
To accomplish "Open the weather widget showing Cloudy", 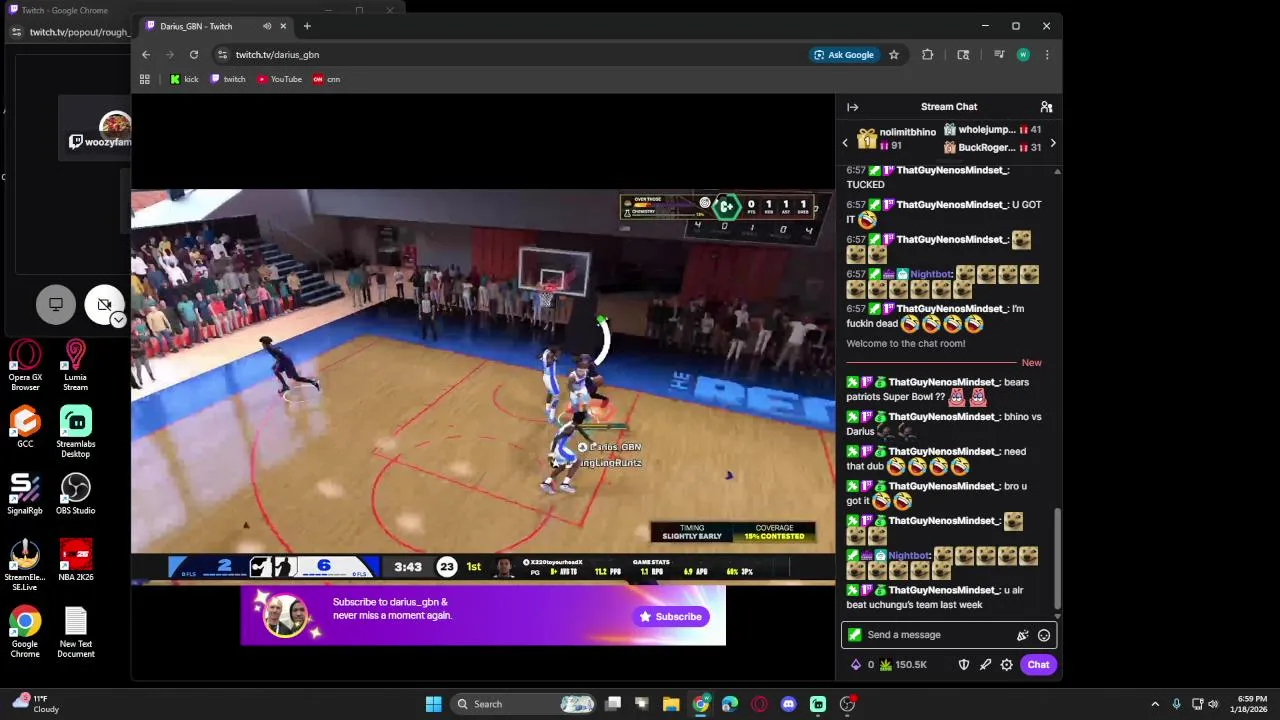I will 36,704.
